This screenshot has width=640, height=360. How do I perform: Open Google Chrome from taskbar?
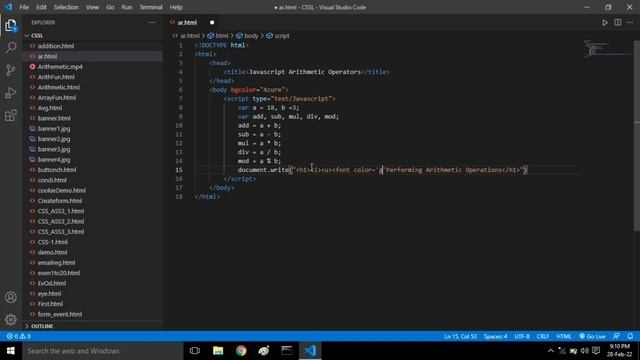[241, 351]
